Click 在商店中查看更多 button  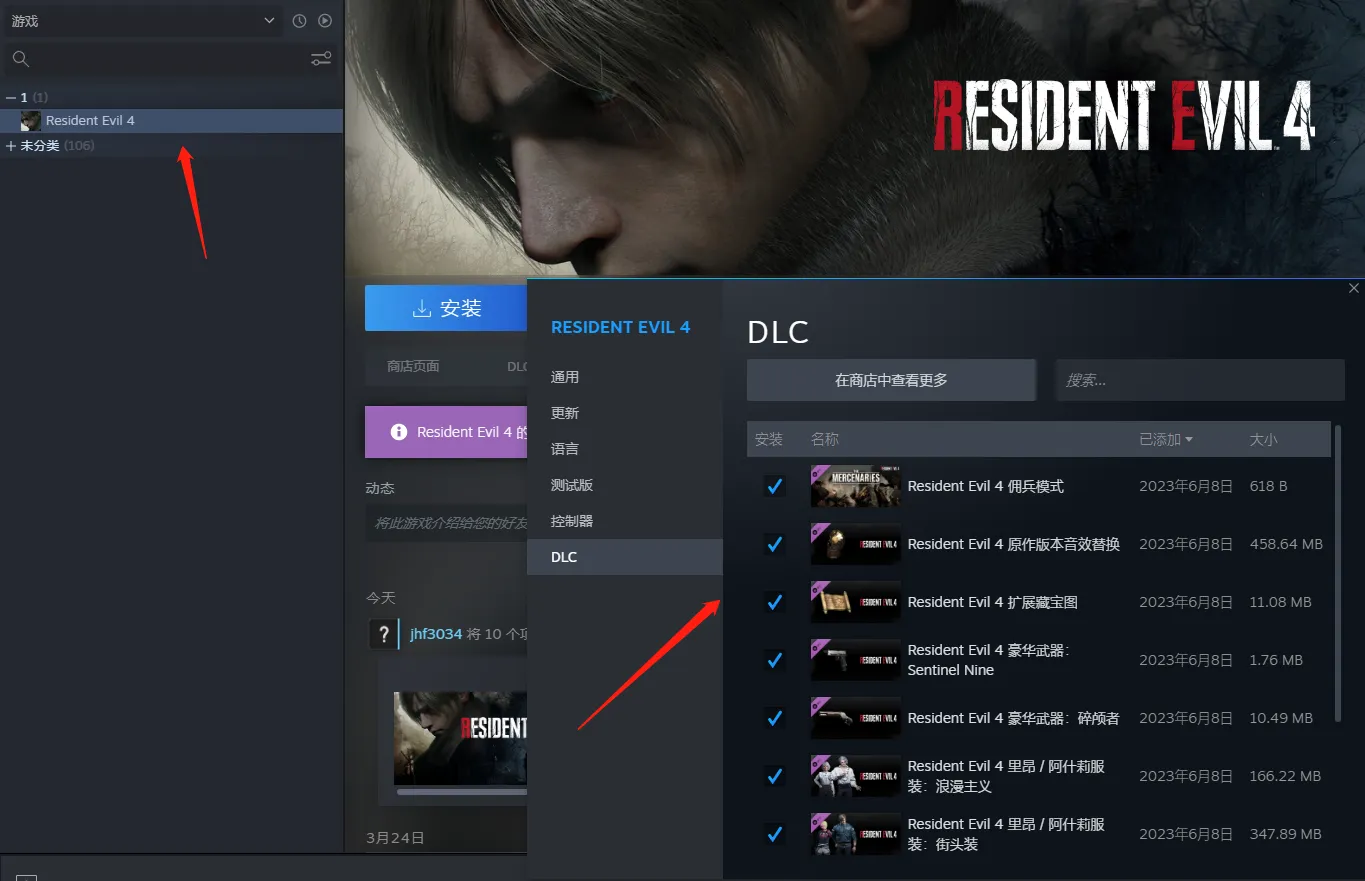click(x=891, y=380)
